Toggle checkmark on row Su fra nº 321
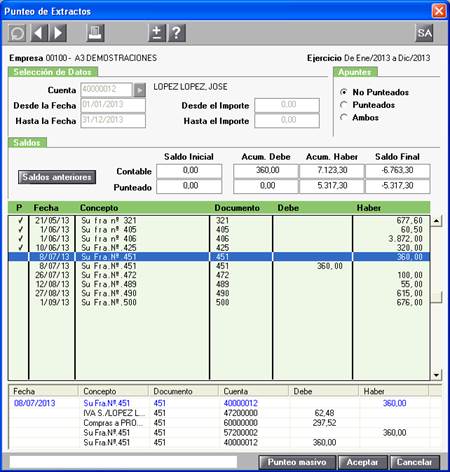 click(x=21, y=220)
